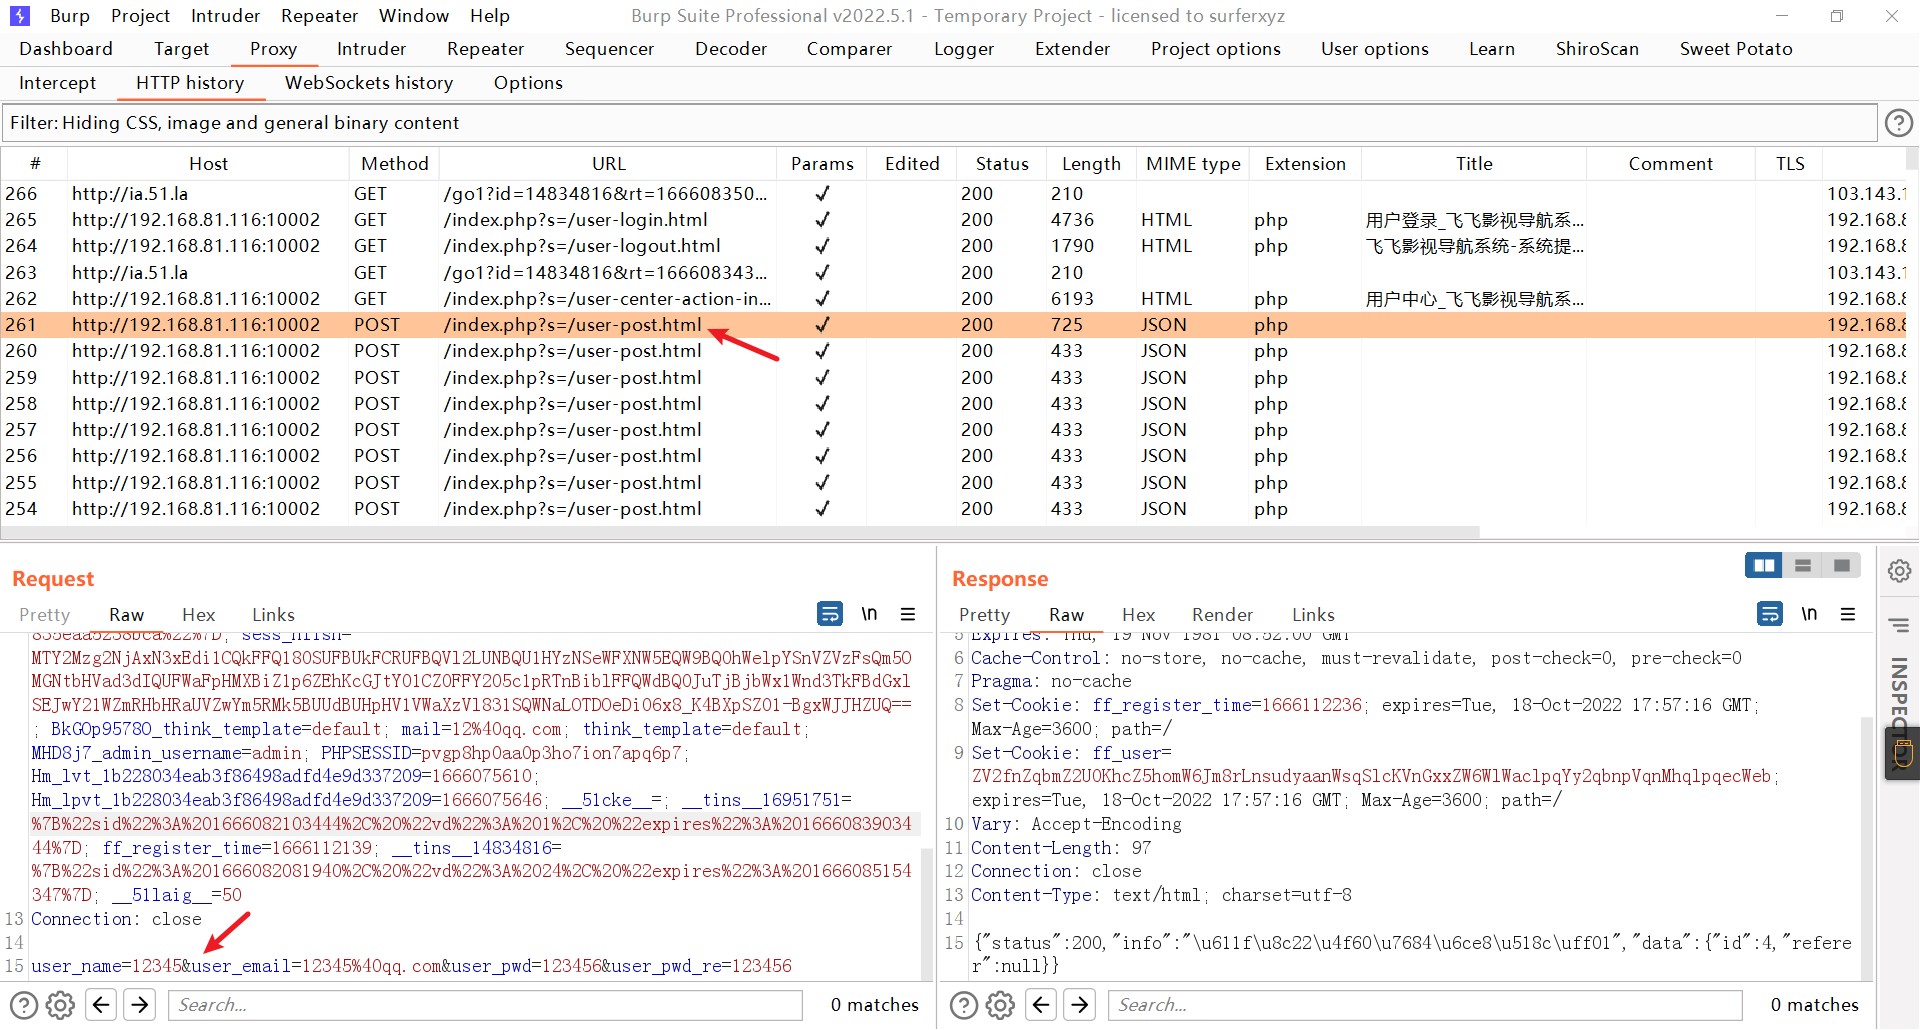This screenshot has height=1030, width=1920.
Task: Toggle response message word wrap icon
Action: point(1770,614)
